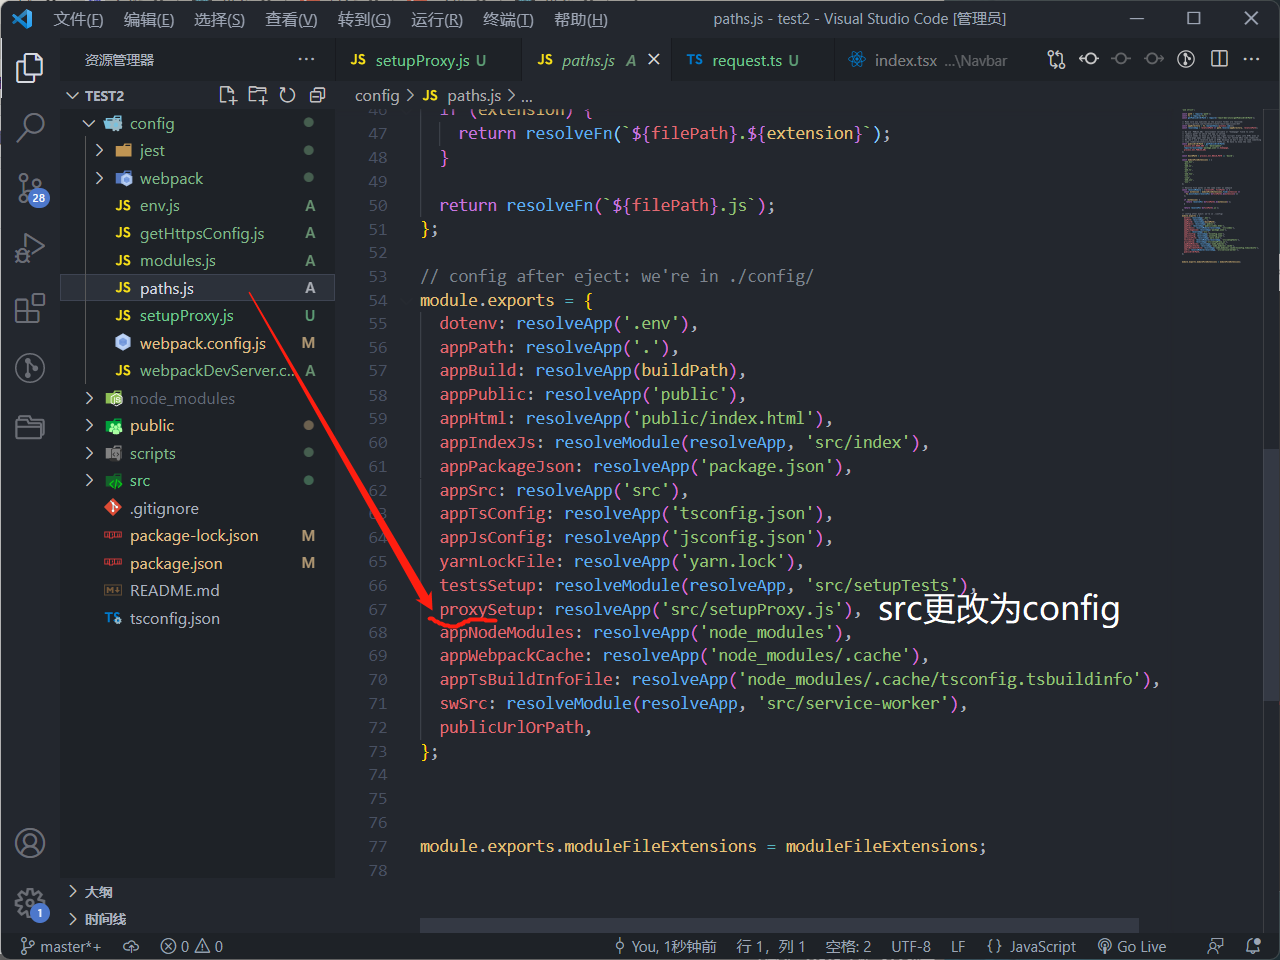This screenshot has width=1280, height=960.
Task: Open Run and Debug view
Action: click(x=30, y=247)
